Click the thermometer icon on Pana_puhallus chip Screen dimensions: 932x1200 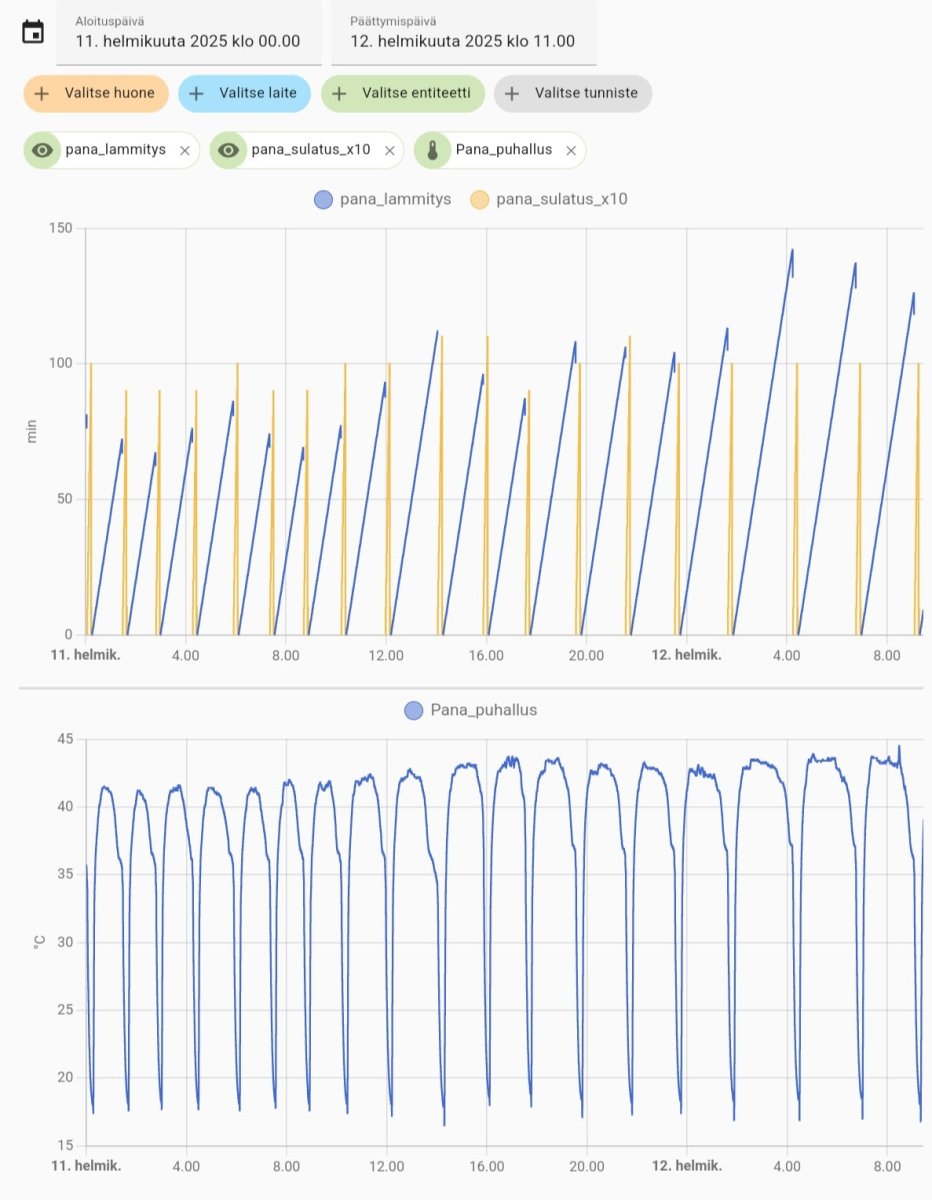[x=433, y=150]
